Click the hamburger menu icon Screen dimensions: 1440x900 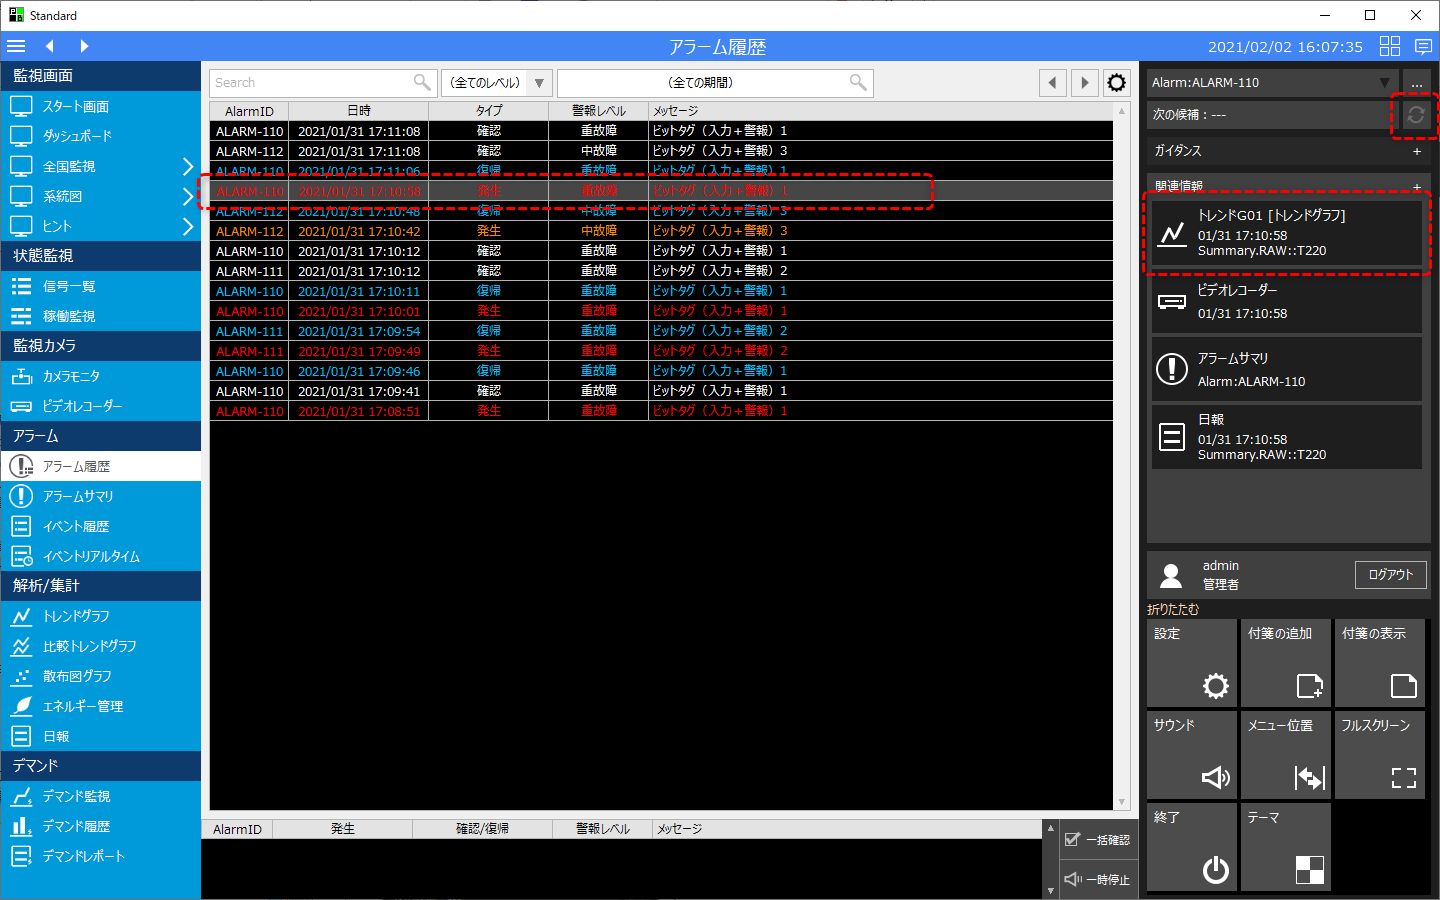[16, 46]
